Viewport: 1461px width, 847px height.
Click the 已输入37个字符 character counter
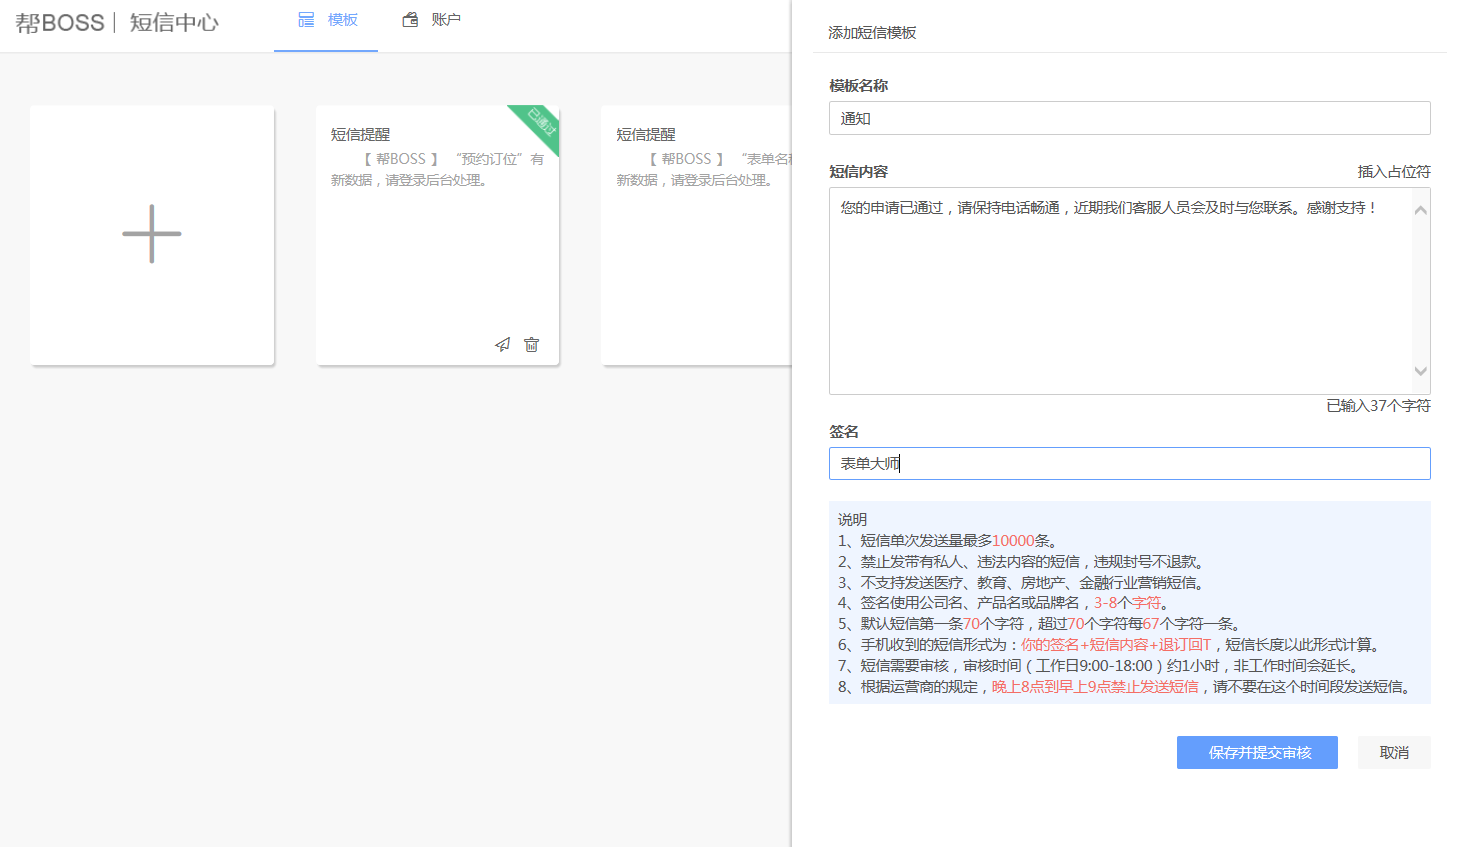1378,406
